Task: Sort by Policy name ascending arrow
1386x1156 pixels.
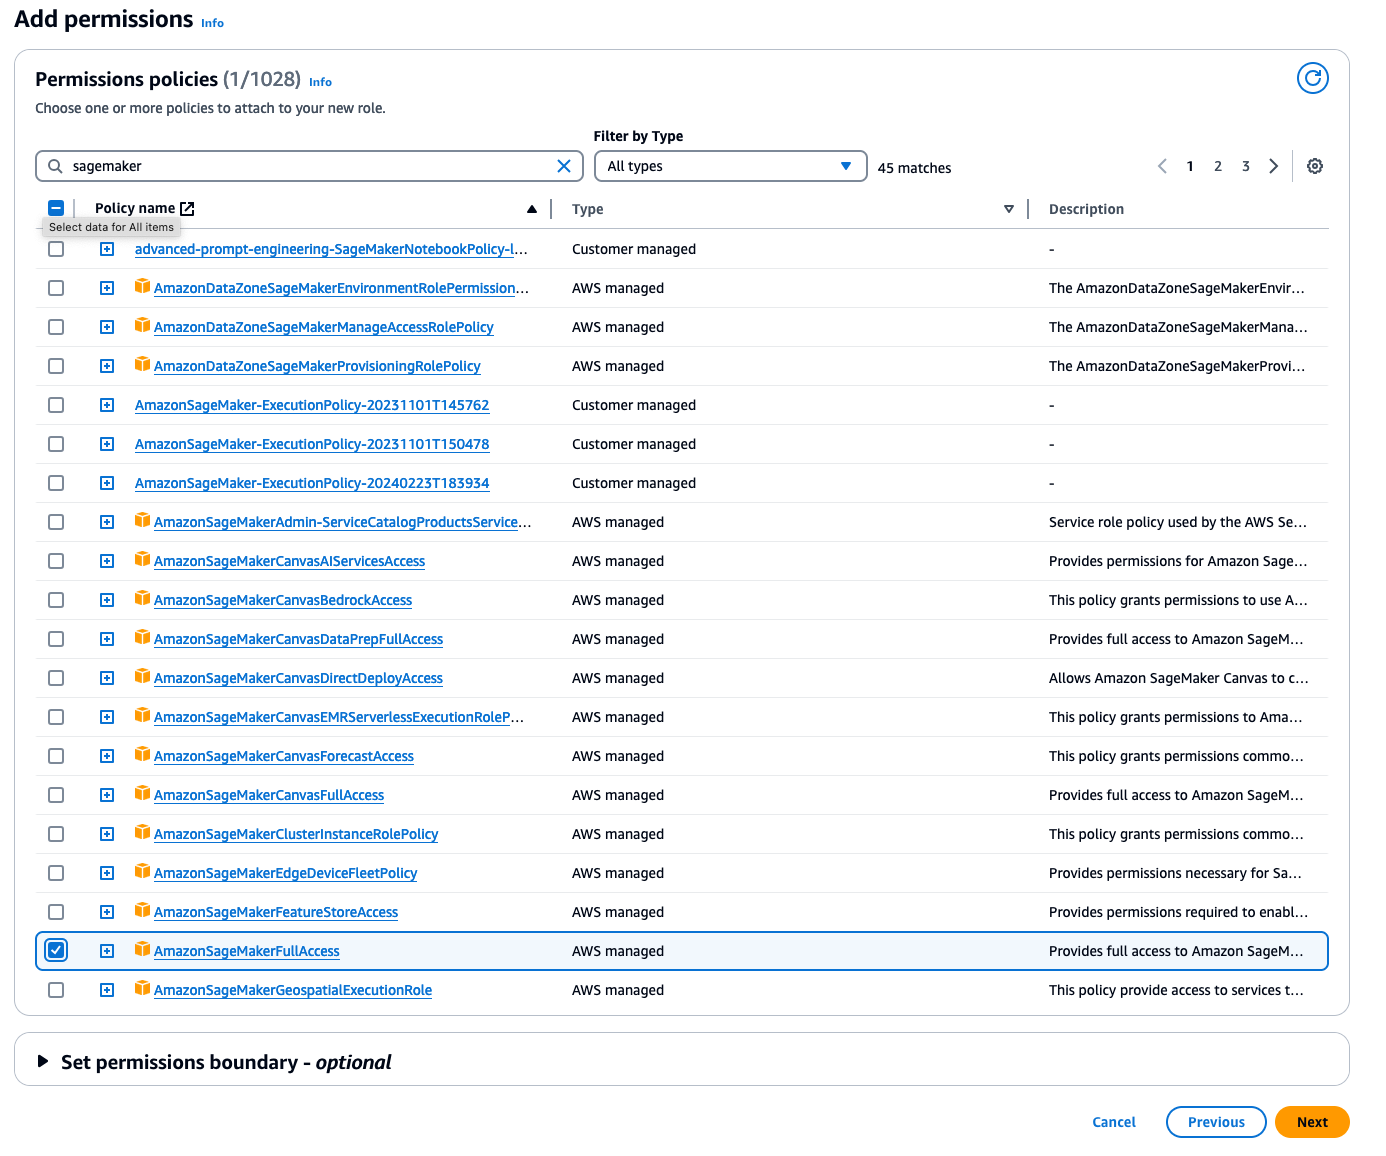Action: coord(532,209)
